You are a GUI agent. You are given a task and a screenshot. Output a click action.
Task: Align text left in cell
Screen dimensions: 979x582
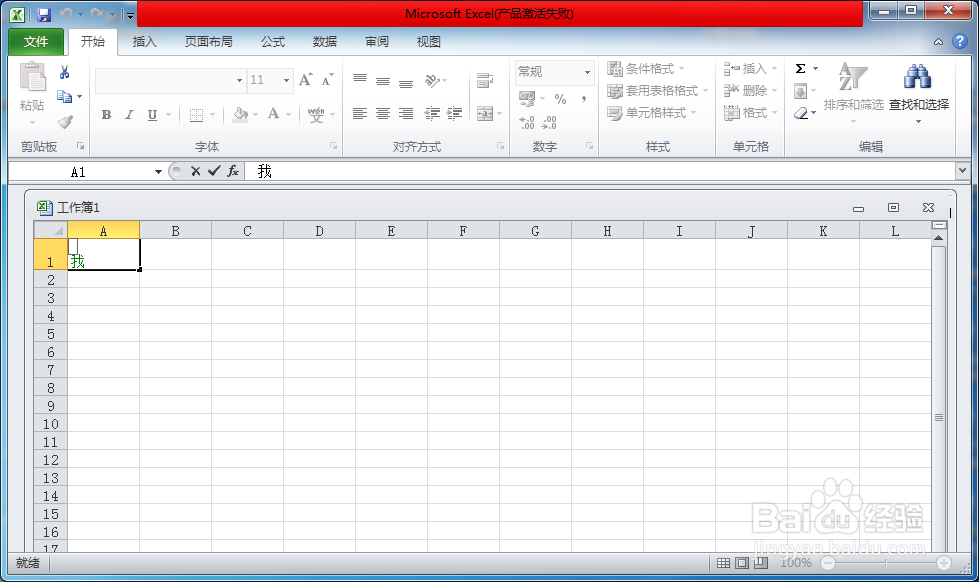tap(360, 114)
